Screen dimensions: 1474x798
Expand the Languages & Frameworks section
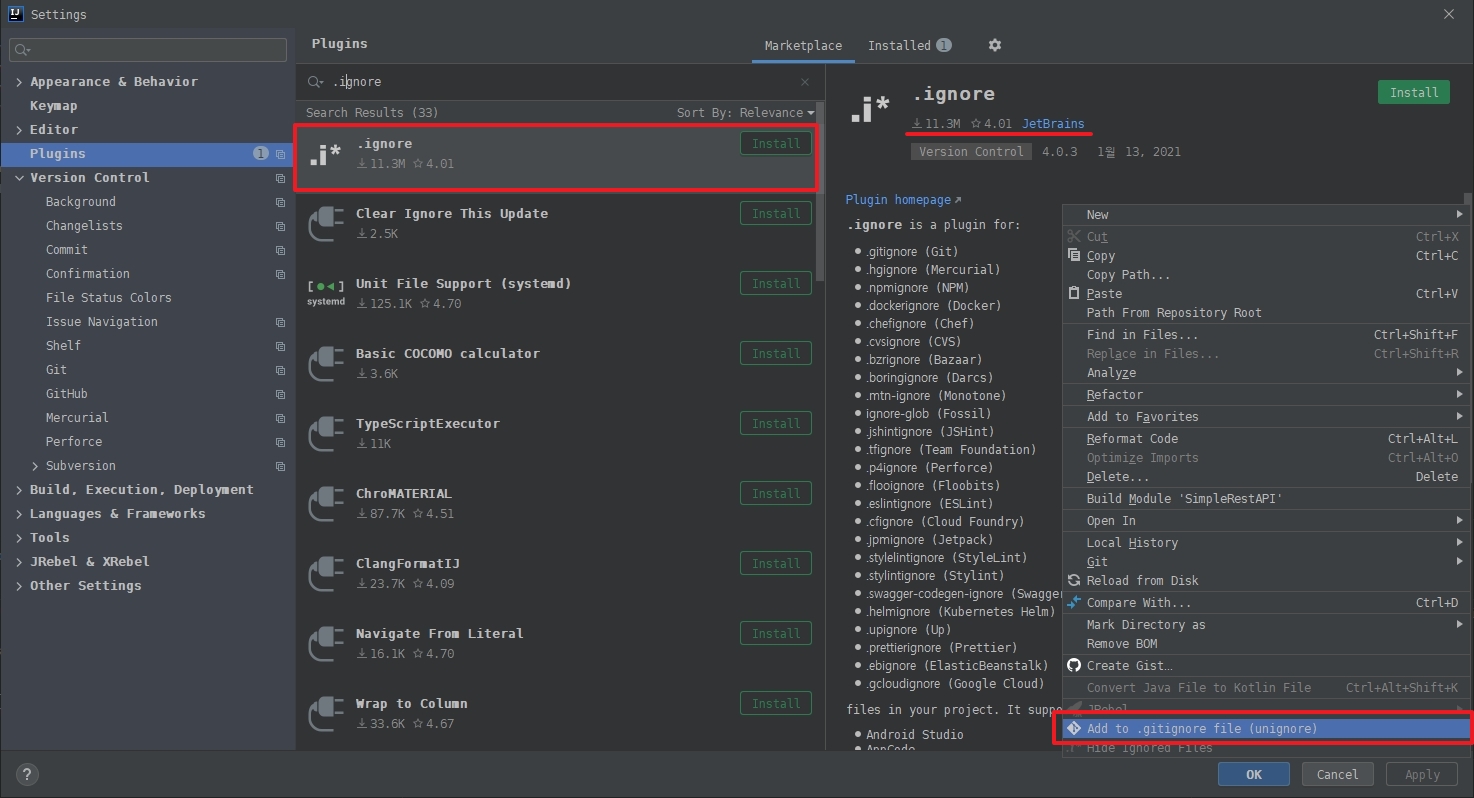pyautogui.click(x=19, y=514)
